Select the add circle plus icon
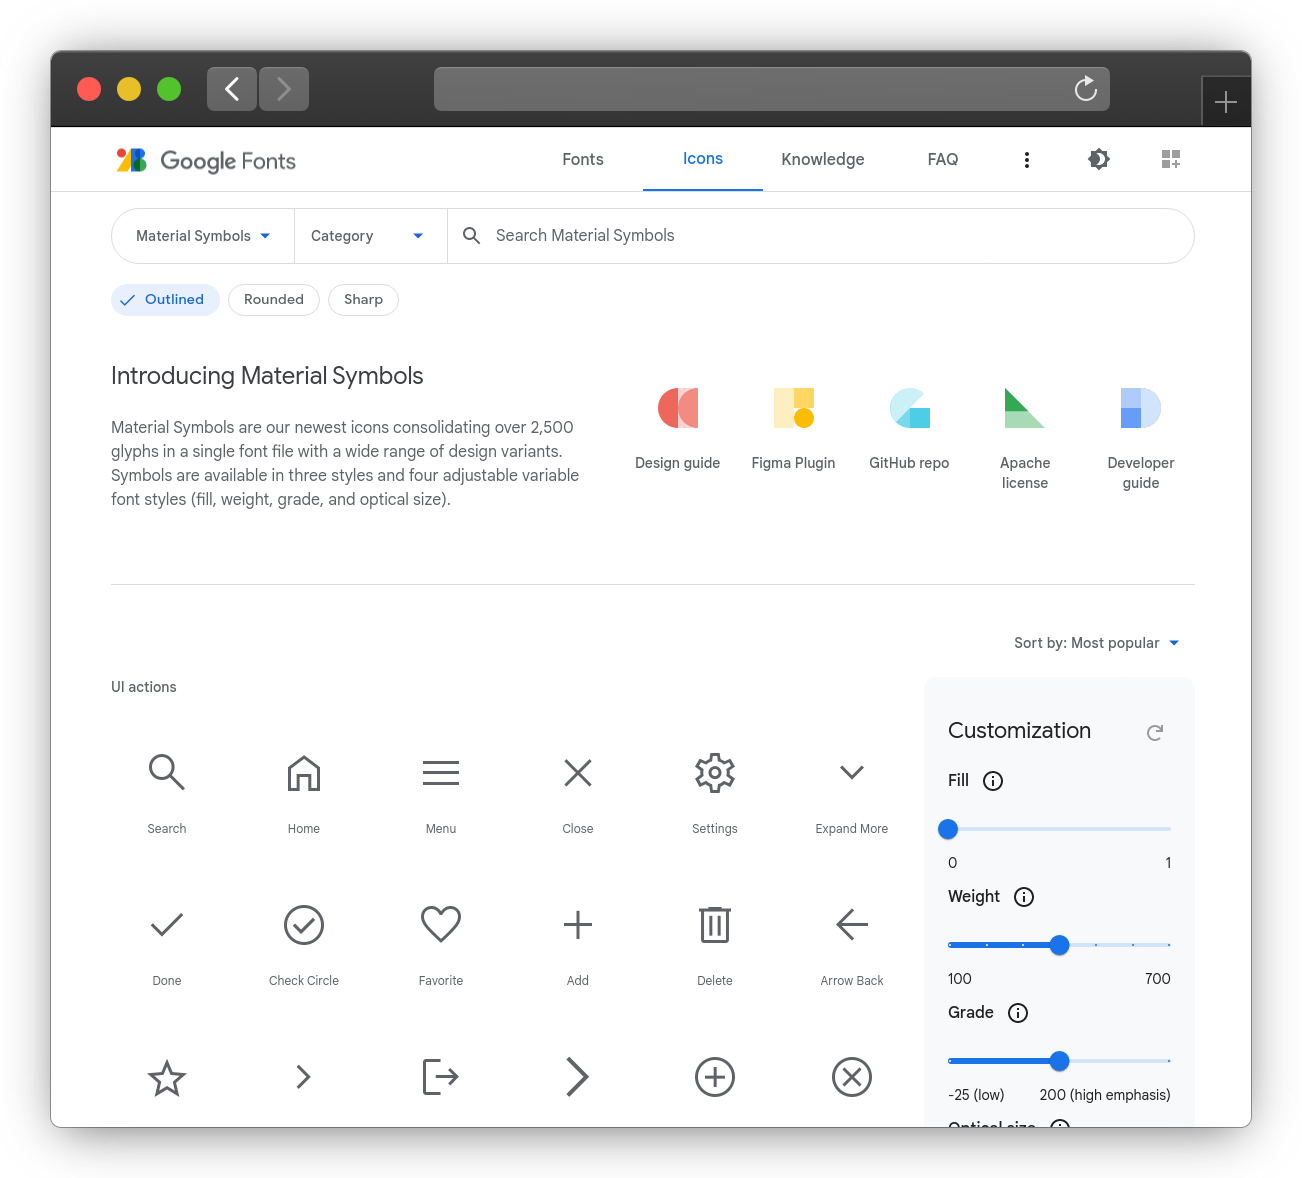 (x=715, y=1077)
